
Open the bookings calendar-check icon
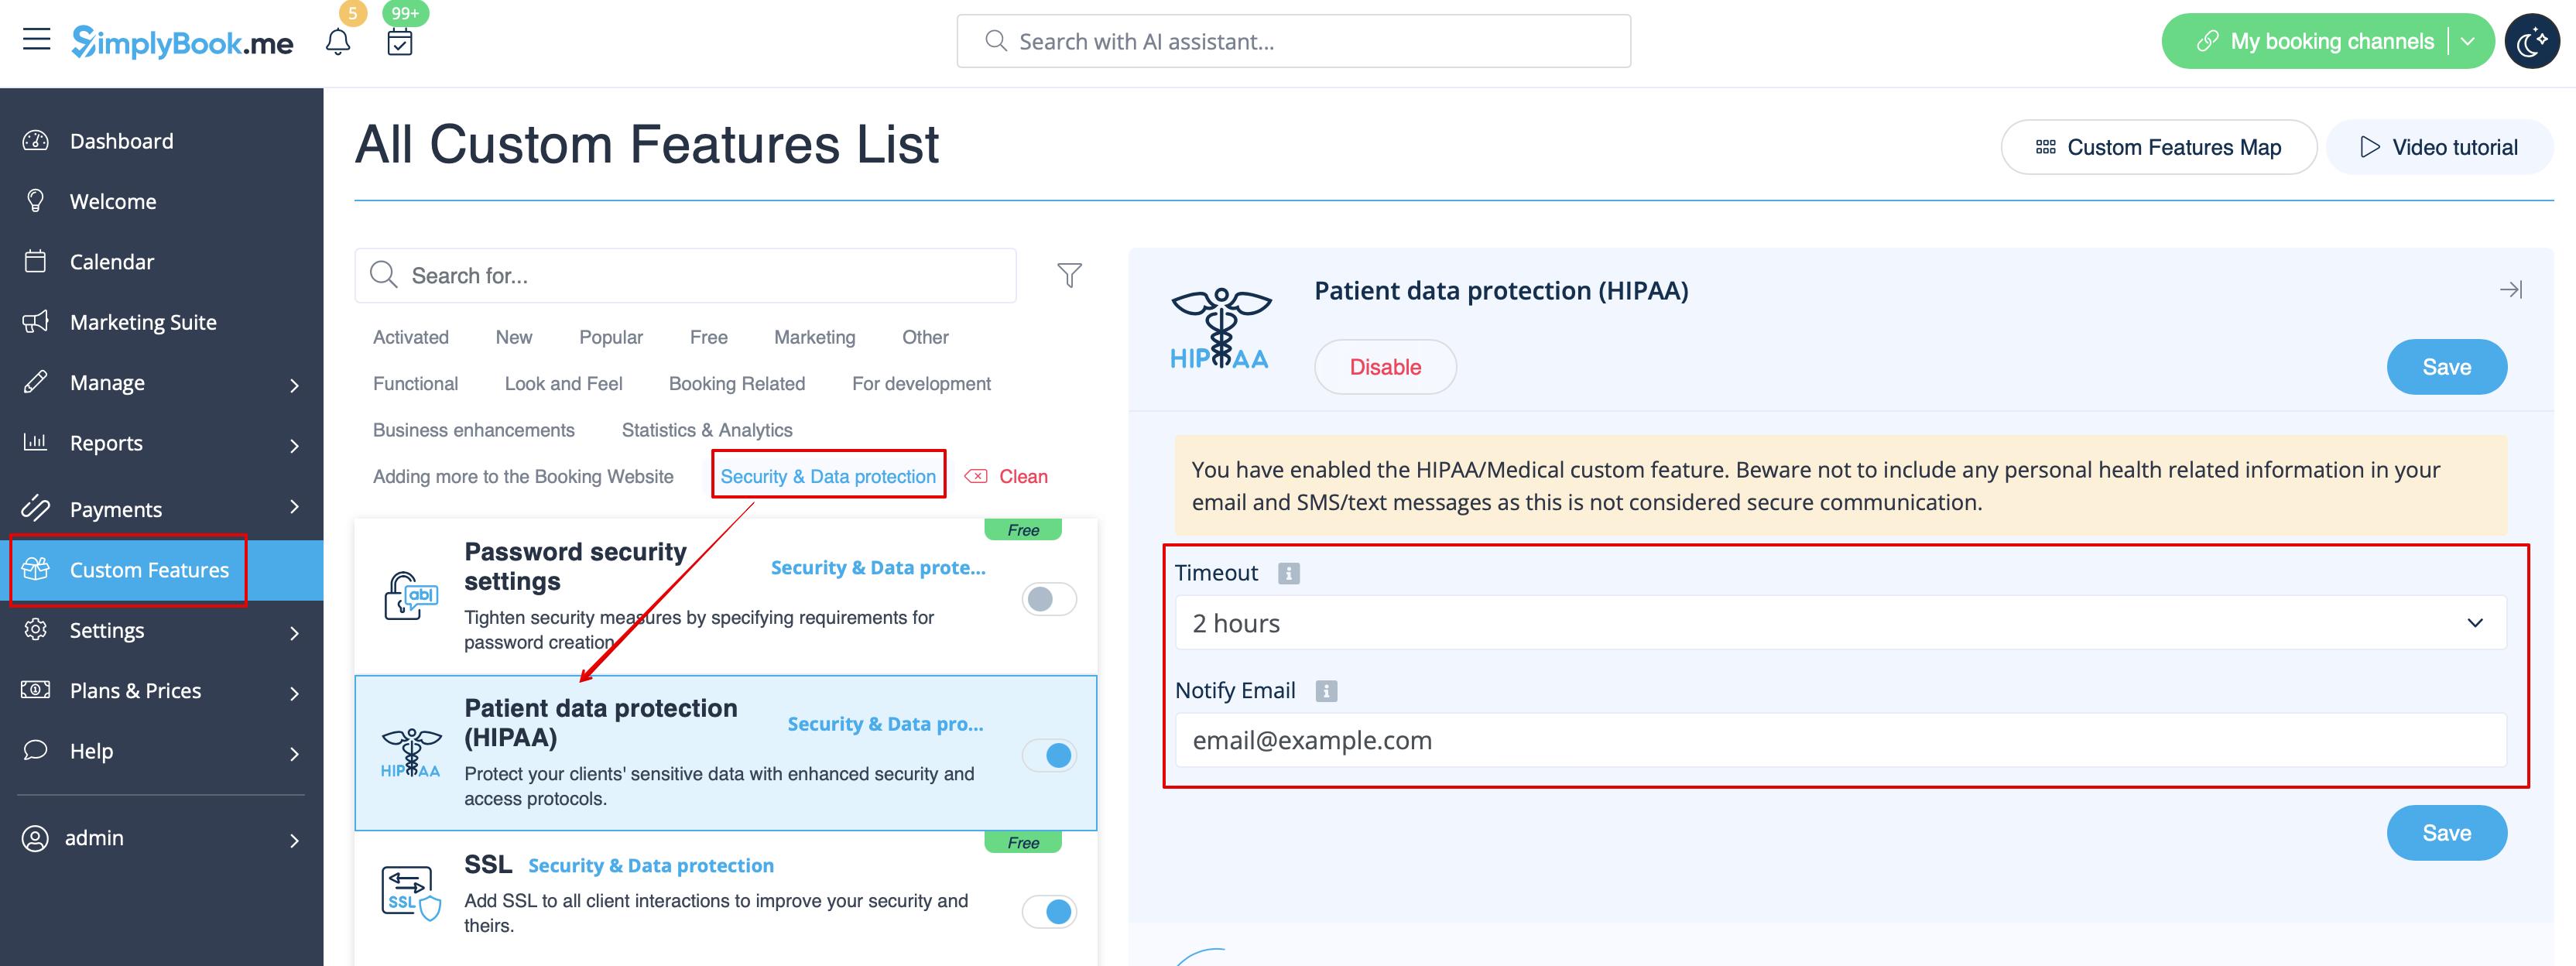400,42
